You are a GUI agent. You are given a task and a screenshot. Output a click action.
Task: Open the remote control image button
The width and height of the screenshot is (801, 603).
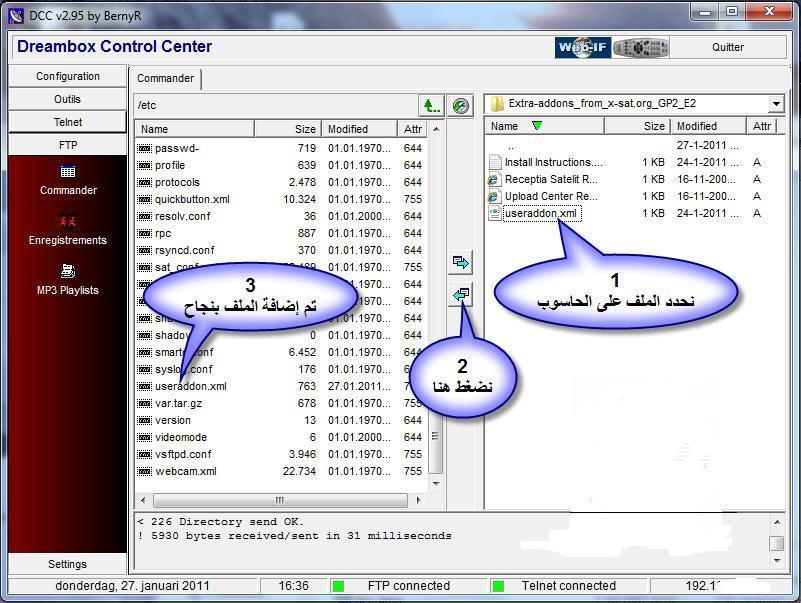[641, 48]
